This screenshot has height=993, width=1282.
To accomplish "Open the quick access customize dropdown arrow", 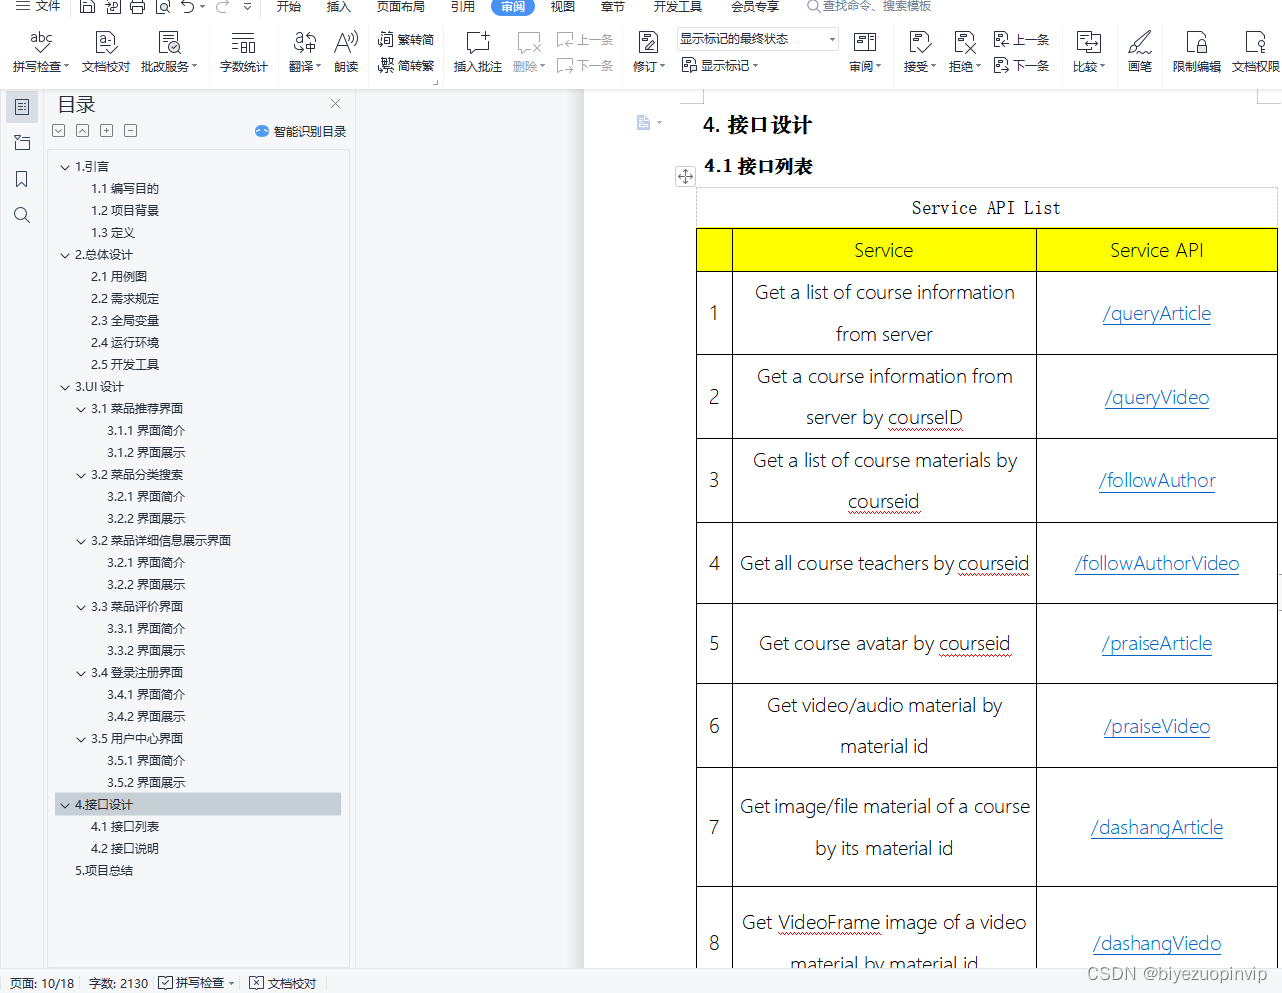I will coord(247,7).
